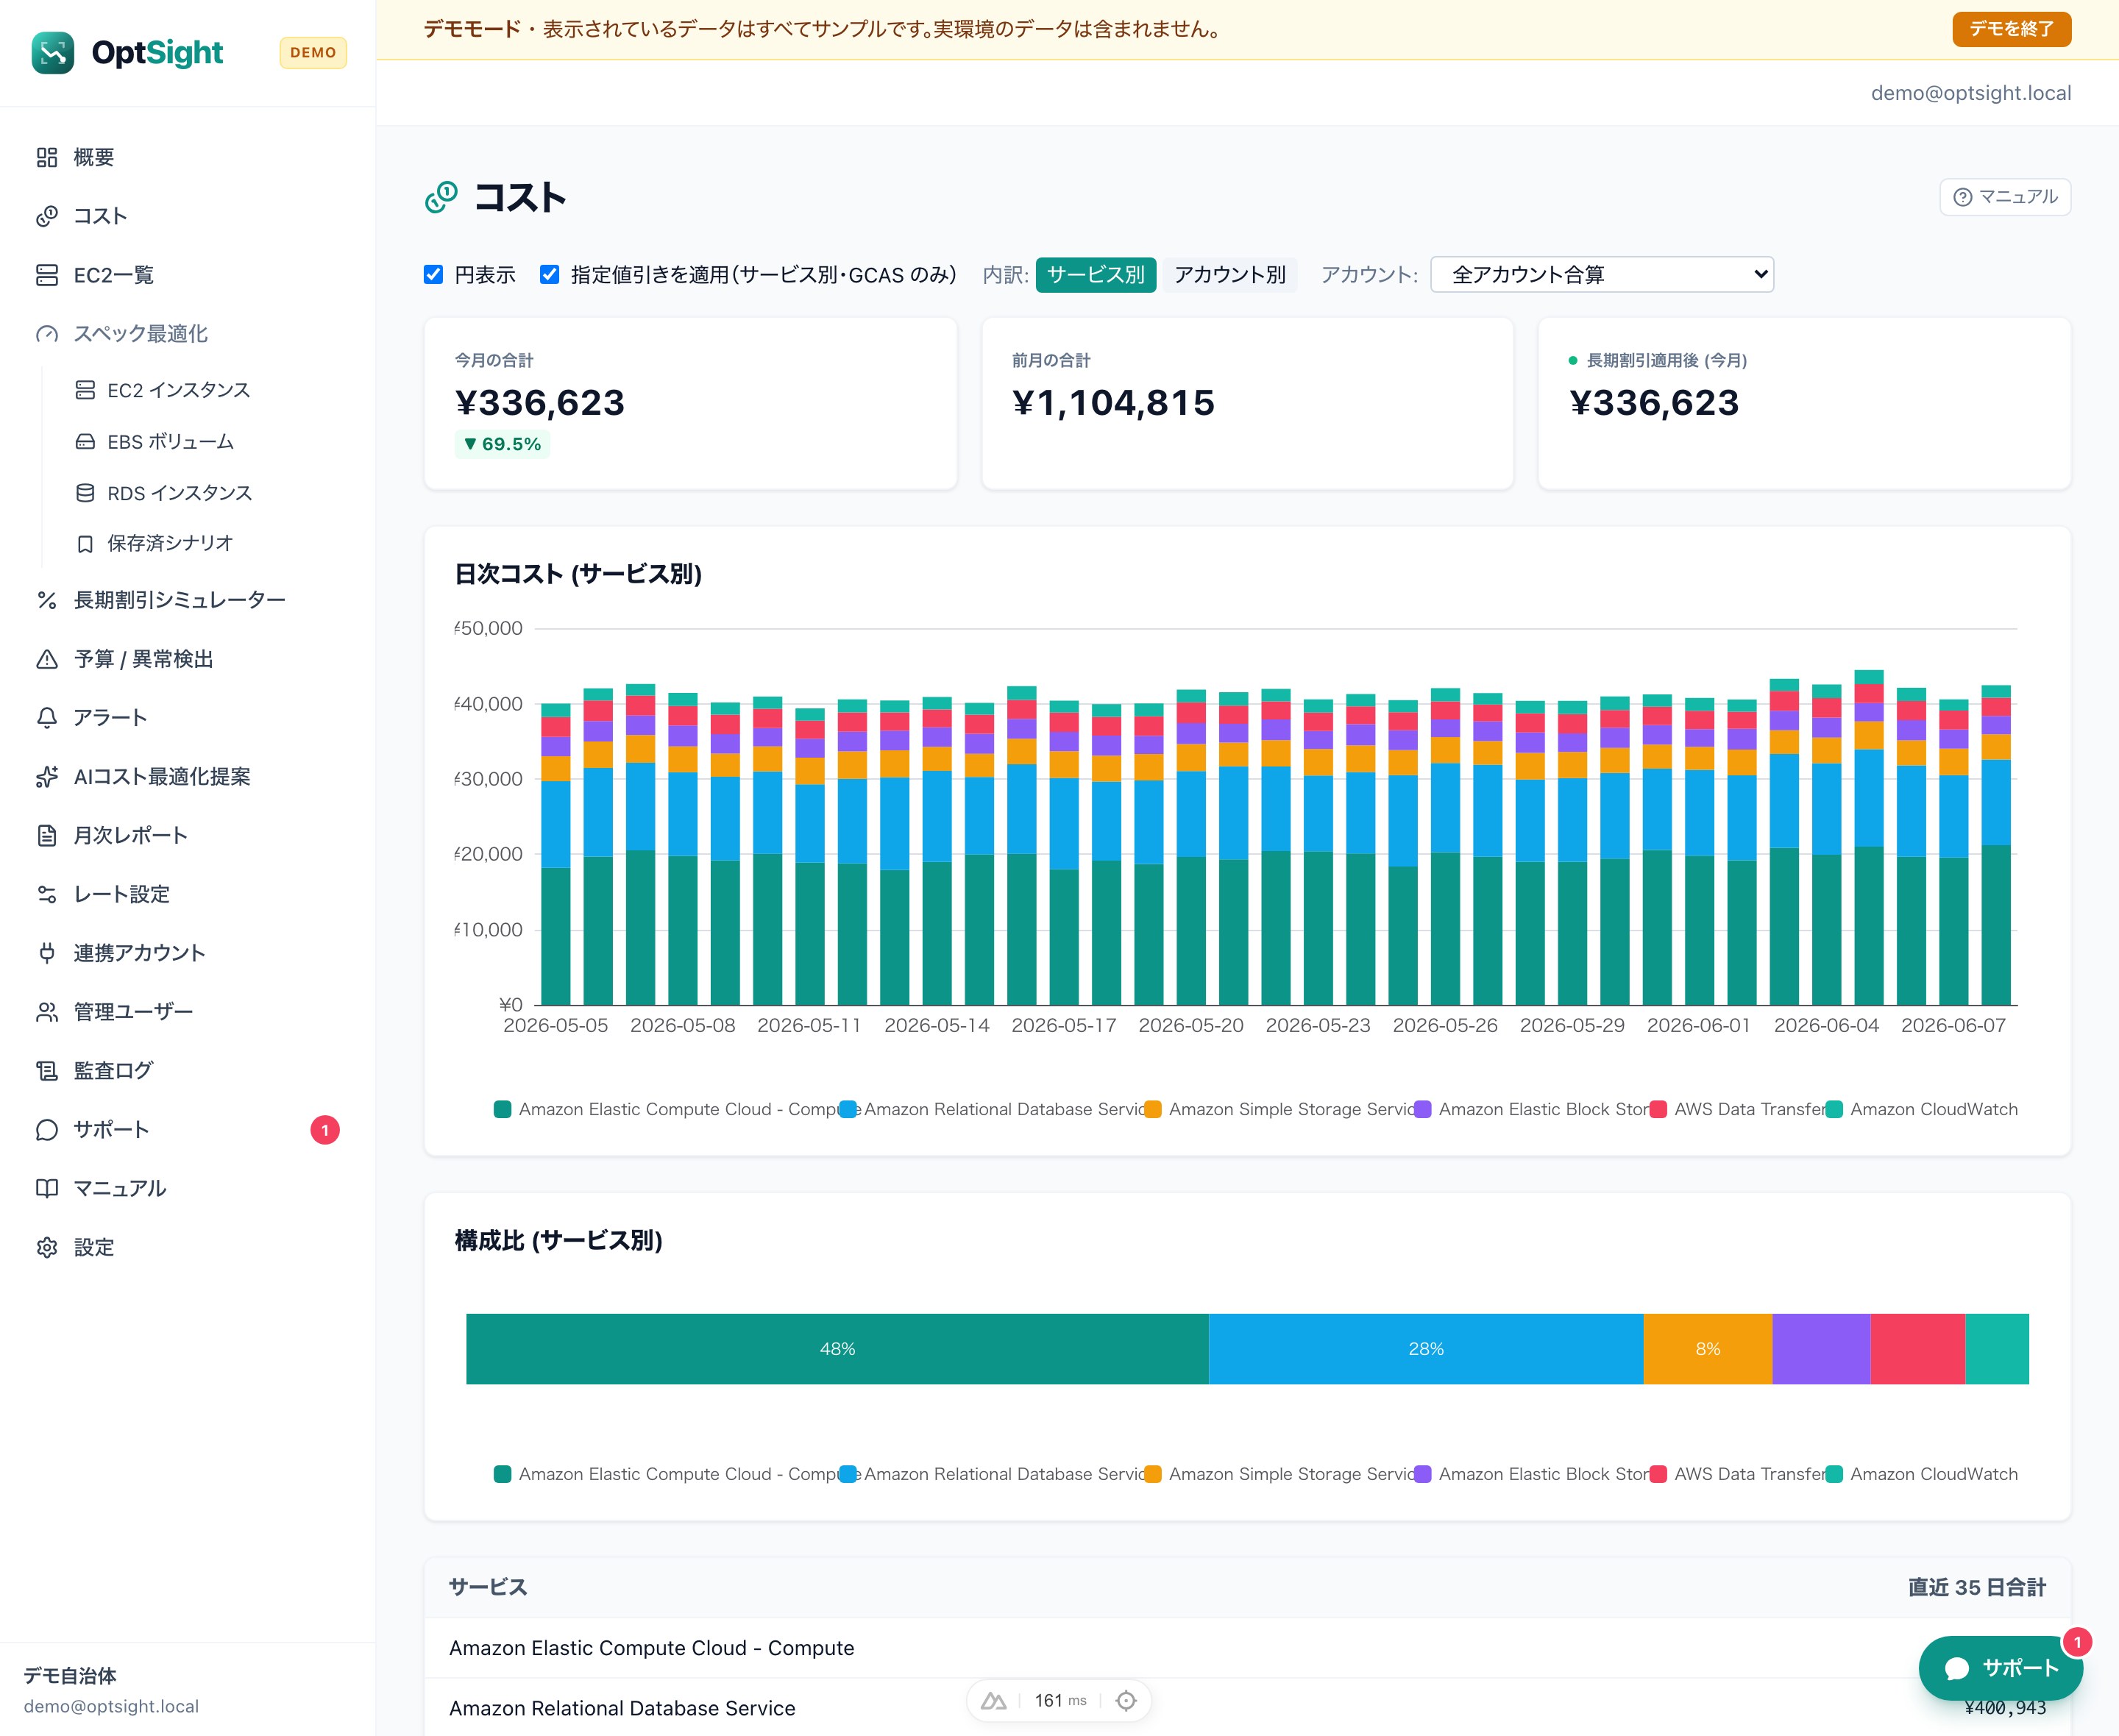The height and width of the screenshot is (1736, 2119).
Task: Click the 48% green composition bar segment
Action: 837,1349
